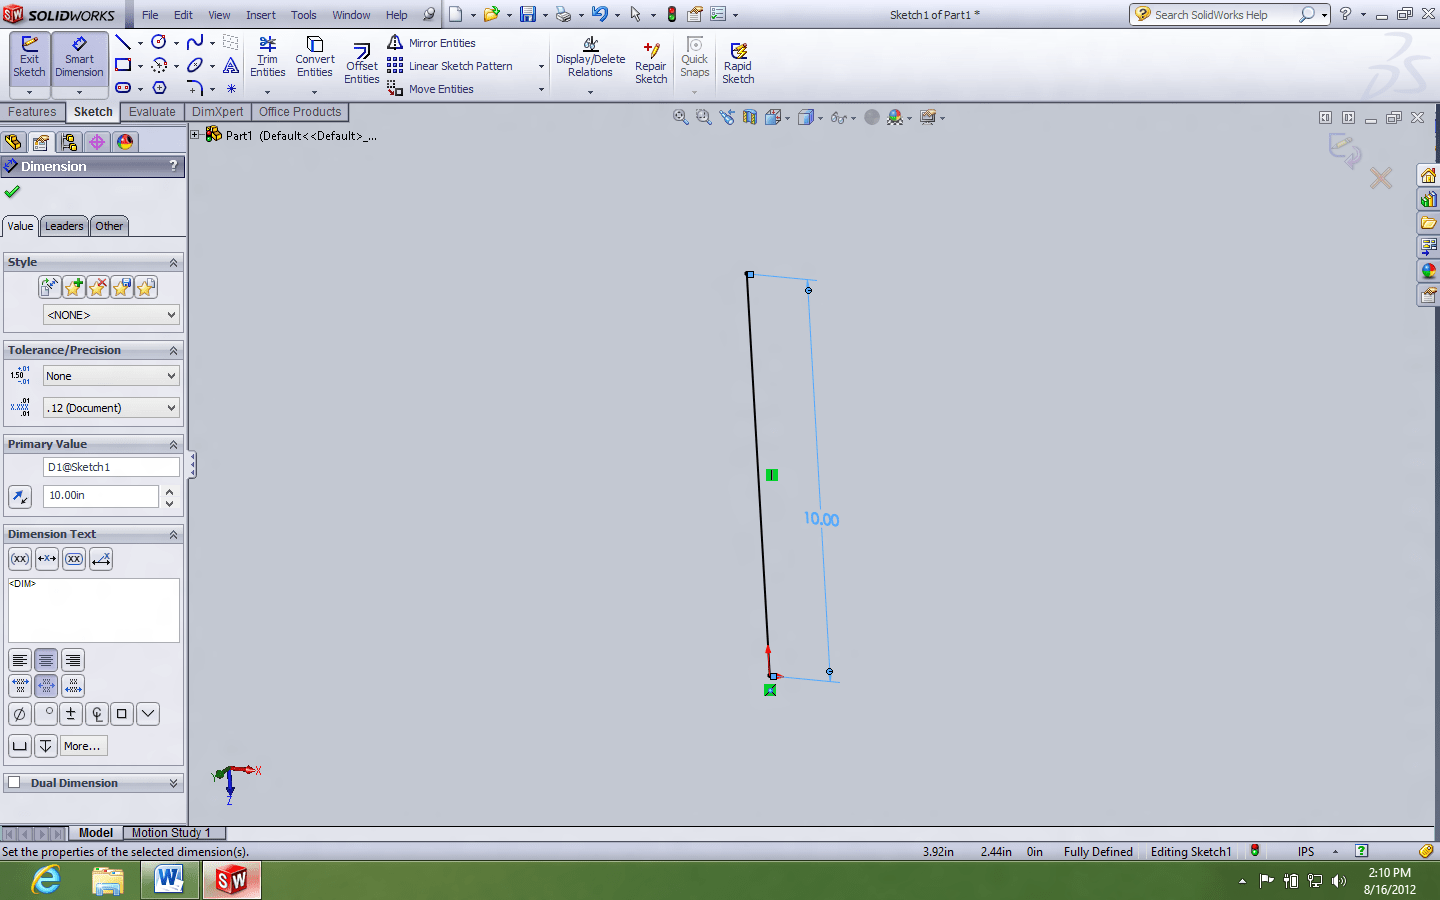1440x900 pixels.
Task: Open the tolerance type dropdown set to None
Action: tap(110, 376)
